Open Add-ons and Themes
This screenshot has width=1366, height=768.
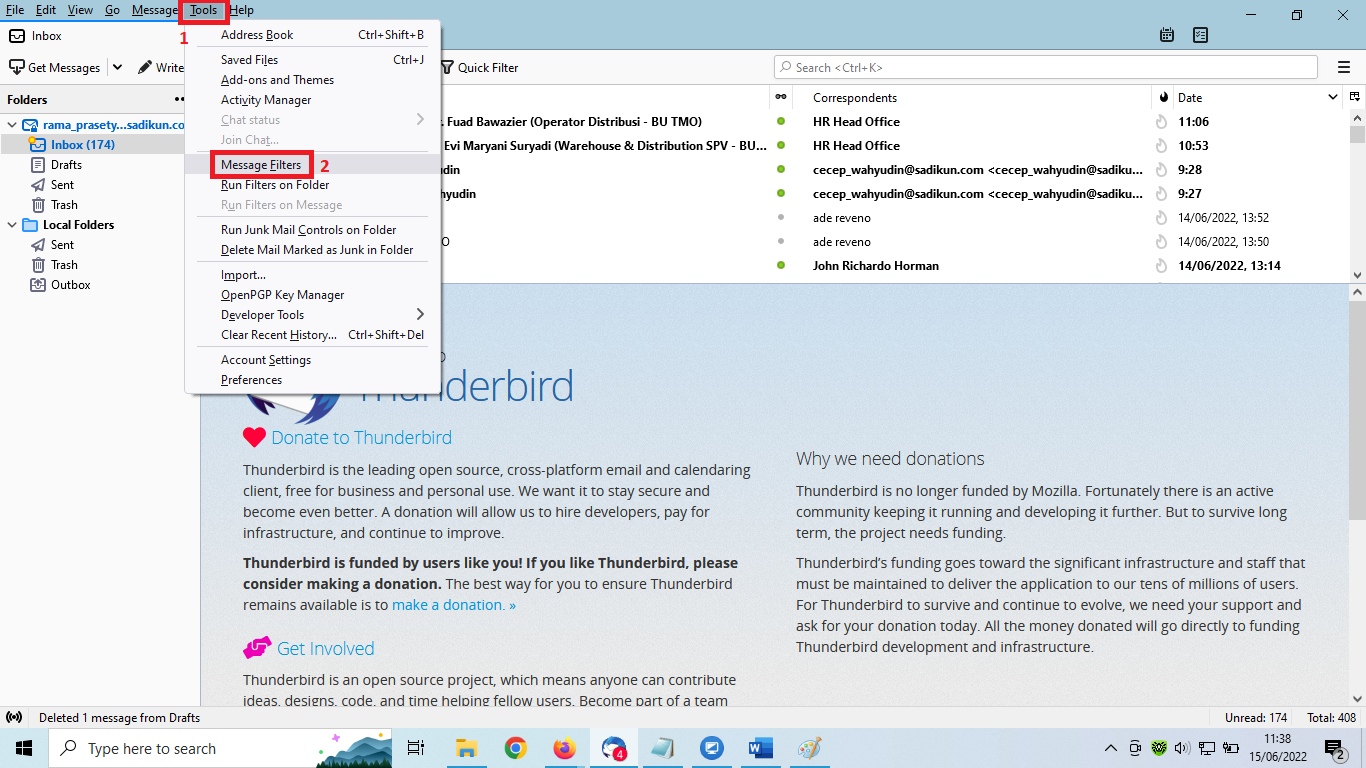[x=313, y=80]
